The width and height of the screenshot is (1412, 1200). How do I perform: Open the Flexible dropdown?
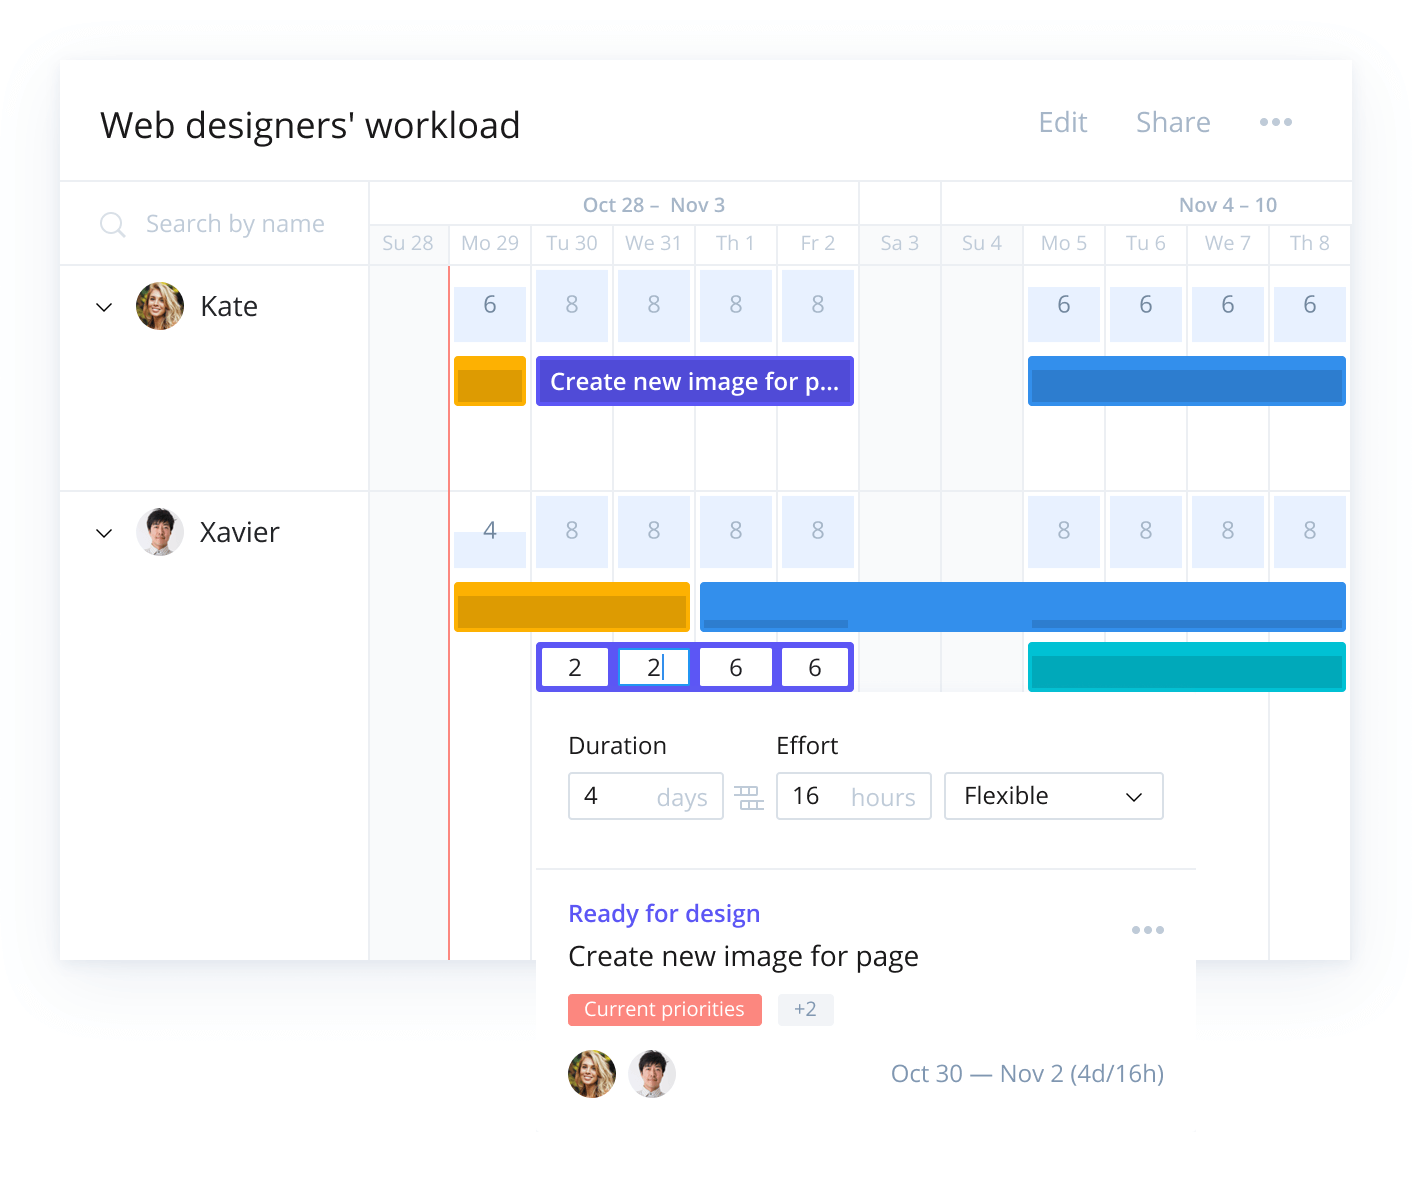pos(1054,796)
